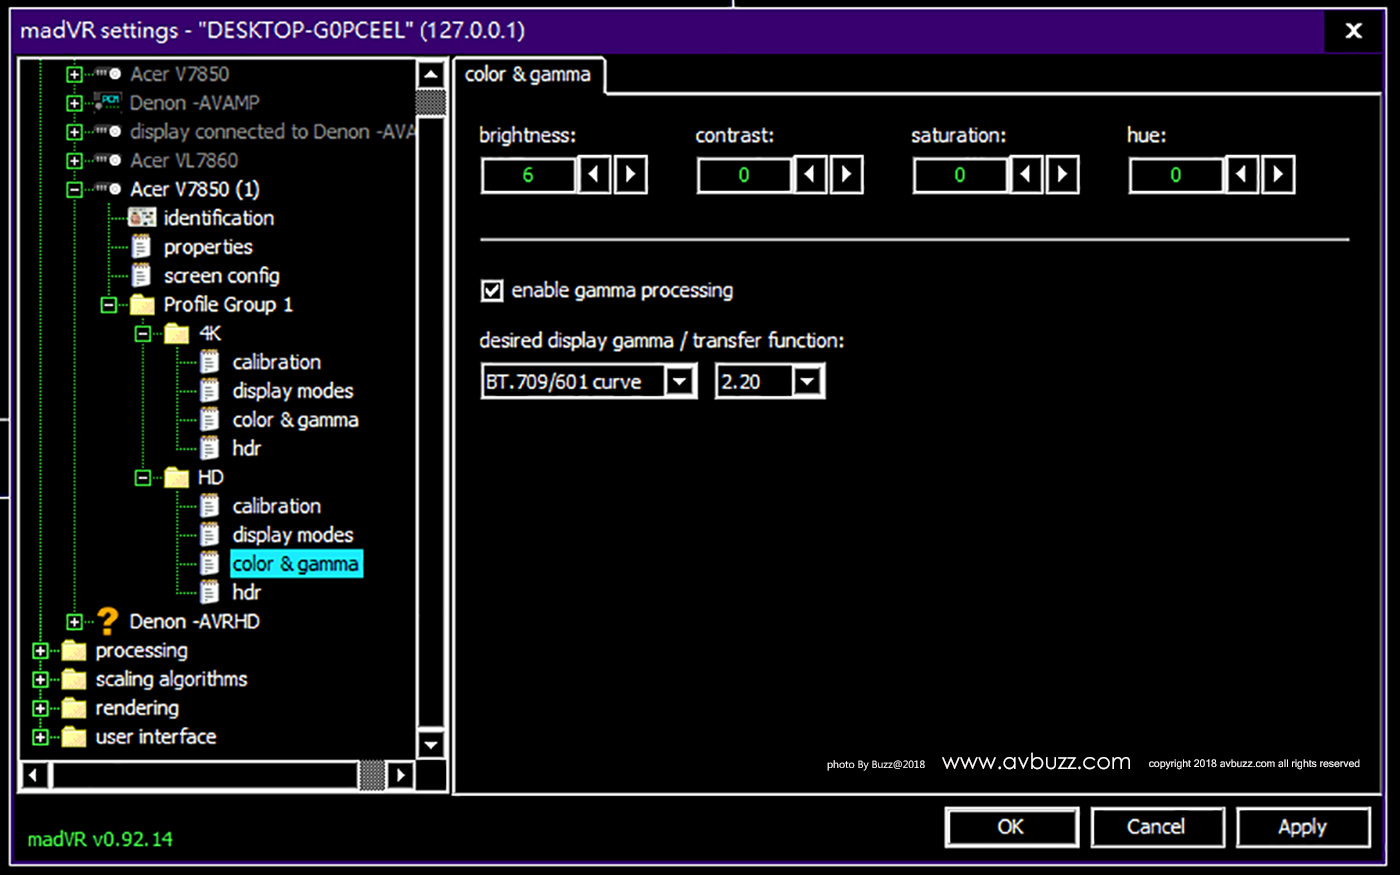
Task: Click the HD folder icon
Action: click(x=177, y=478)
